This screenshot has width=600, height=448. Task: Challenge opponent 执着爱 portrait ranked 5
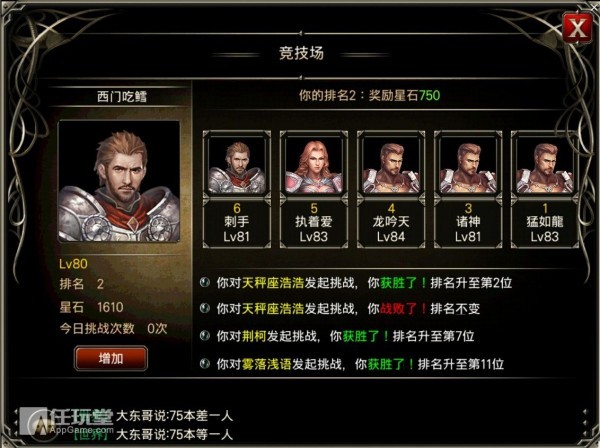(314, 165)
